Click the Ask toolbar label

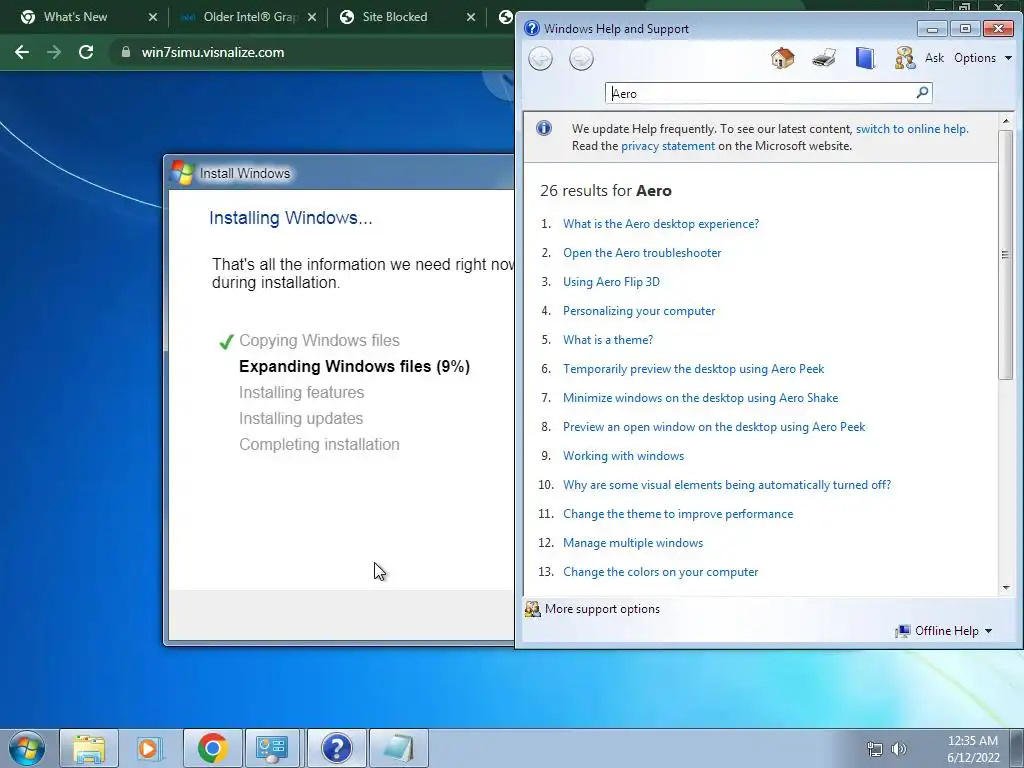(x=934, y=58)
